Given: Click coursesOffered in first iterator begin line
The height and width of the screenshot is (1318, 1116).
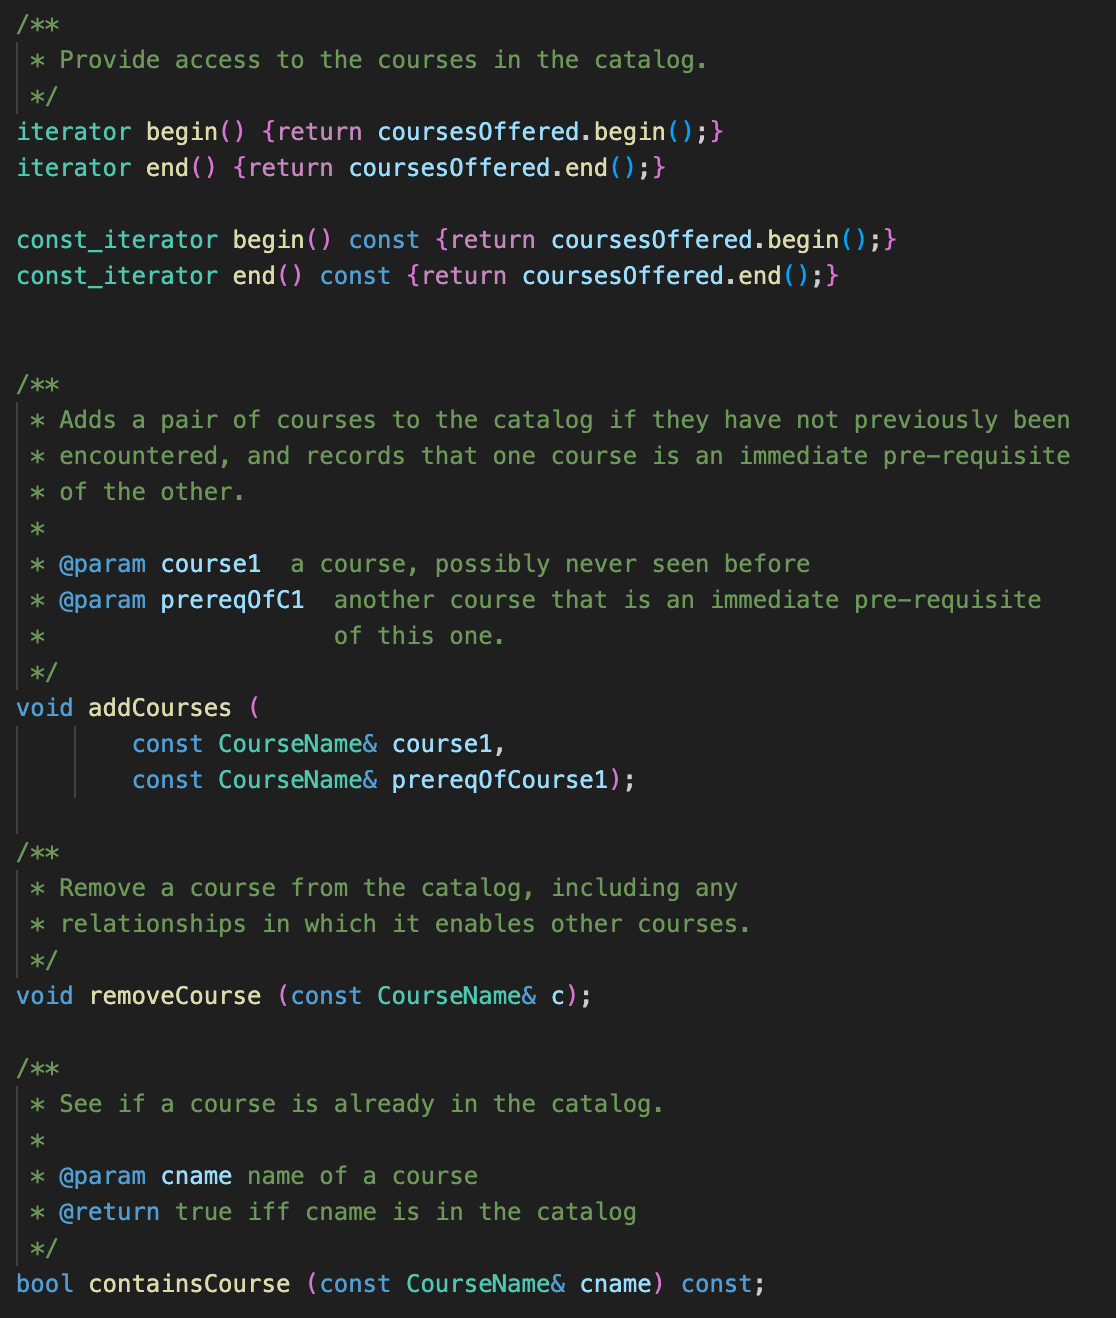Looking at the screenshot, I should (x=478, y=132).
